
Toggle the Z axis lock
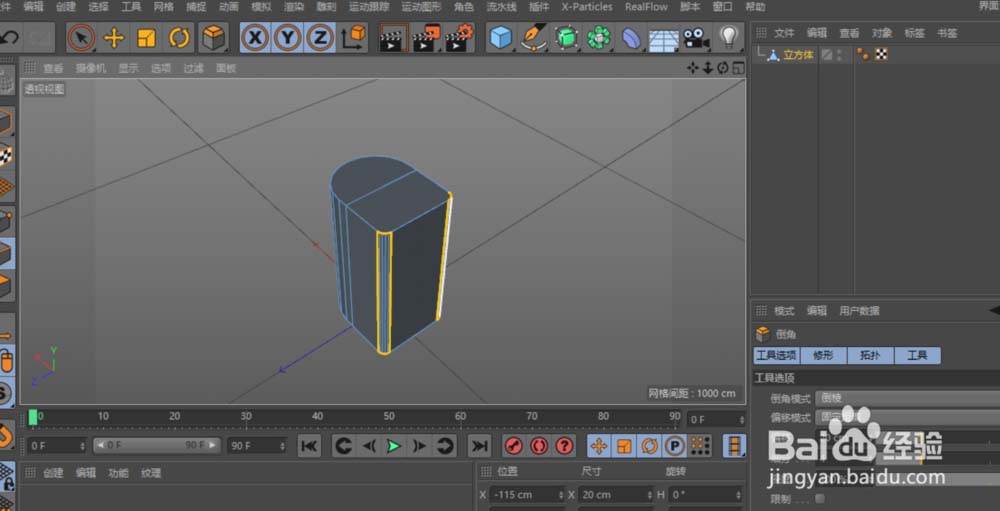(x=320, y=38)
